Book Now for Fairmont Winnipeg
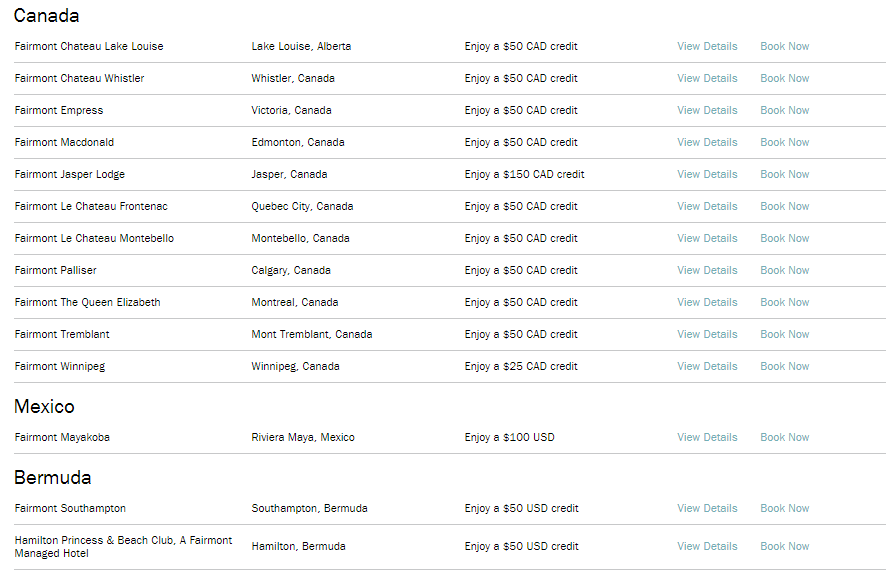This screenshot has width=891, height=582. coord(784,366)
